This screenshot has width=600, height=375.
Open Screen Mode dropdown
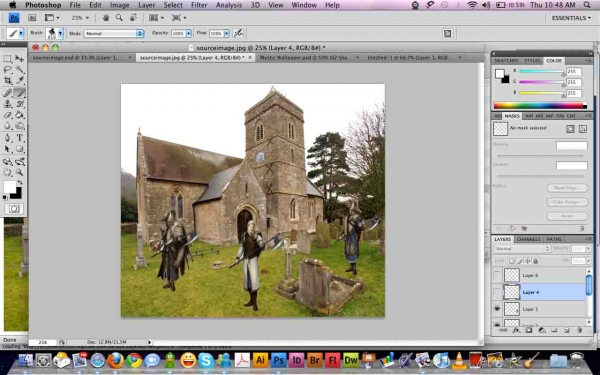(179, 18)
